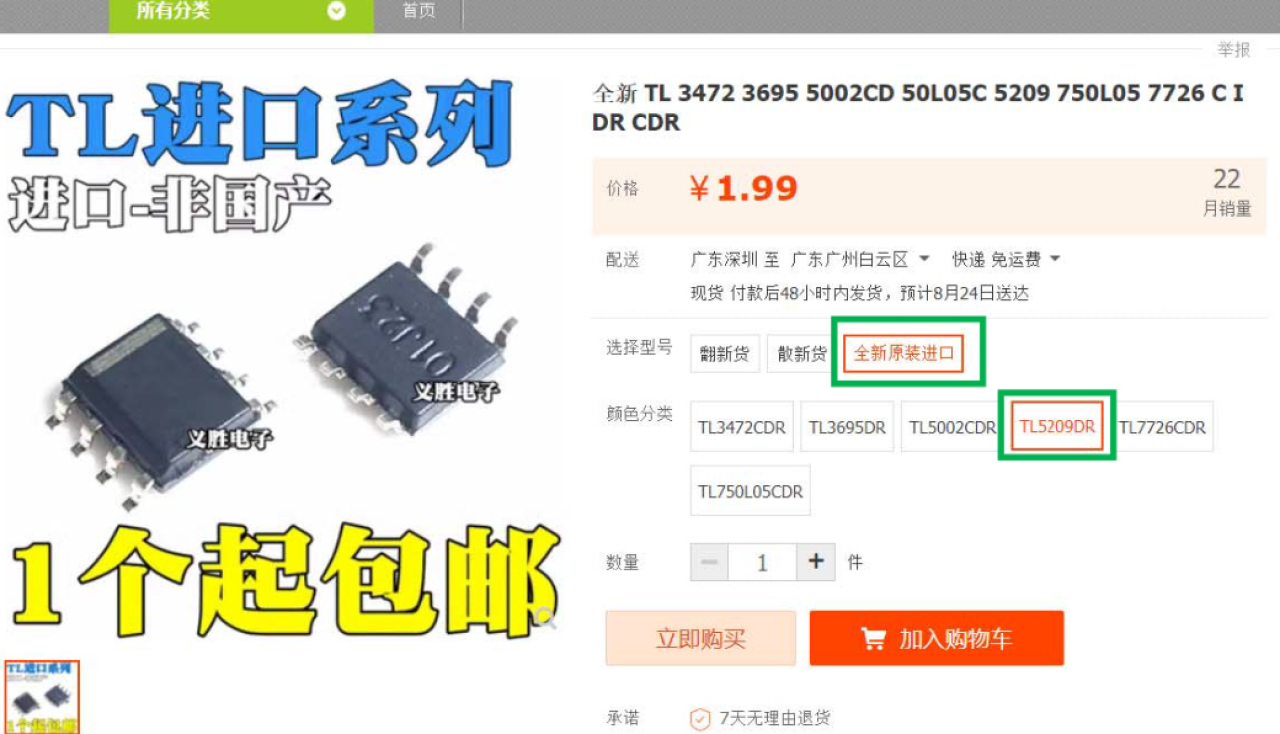Increase quantity with the plus button
Screen dimensions: 1280x734
click(815, 562)
